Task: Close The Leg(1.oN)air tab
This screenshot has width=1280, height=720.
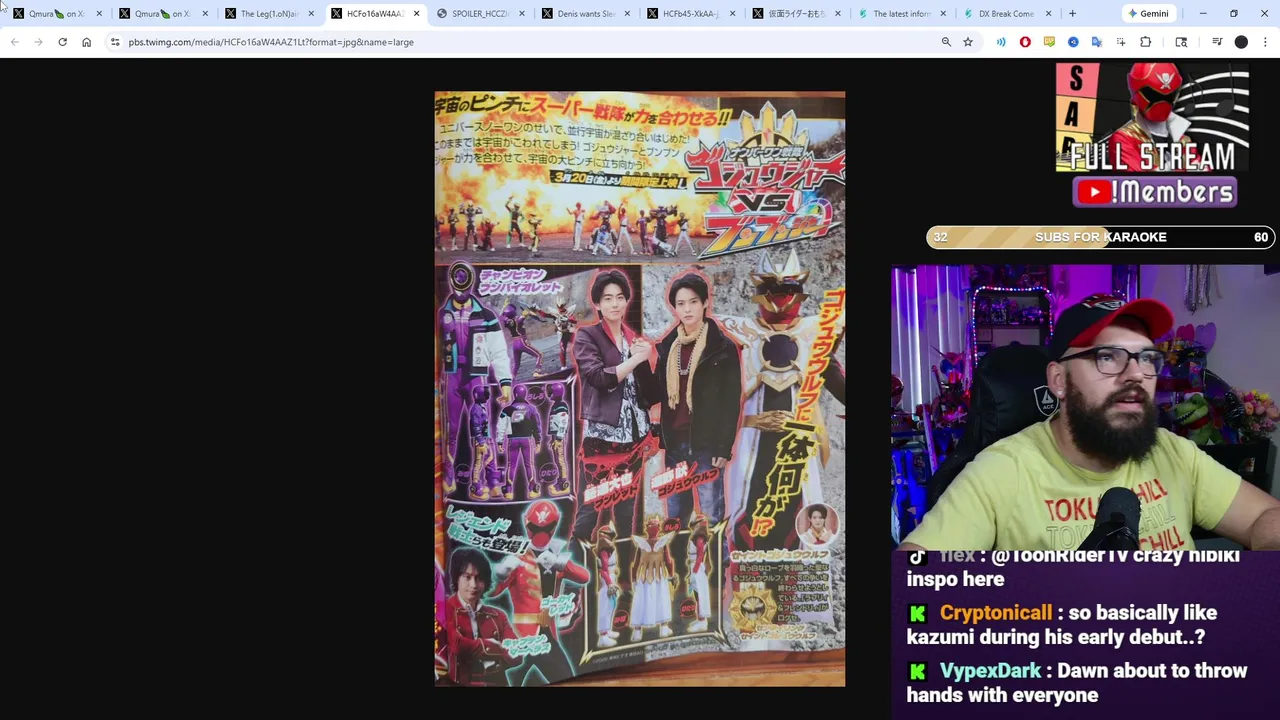Action: pyautogui.click(x=311, y=13)
